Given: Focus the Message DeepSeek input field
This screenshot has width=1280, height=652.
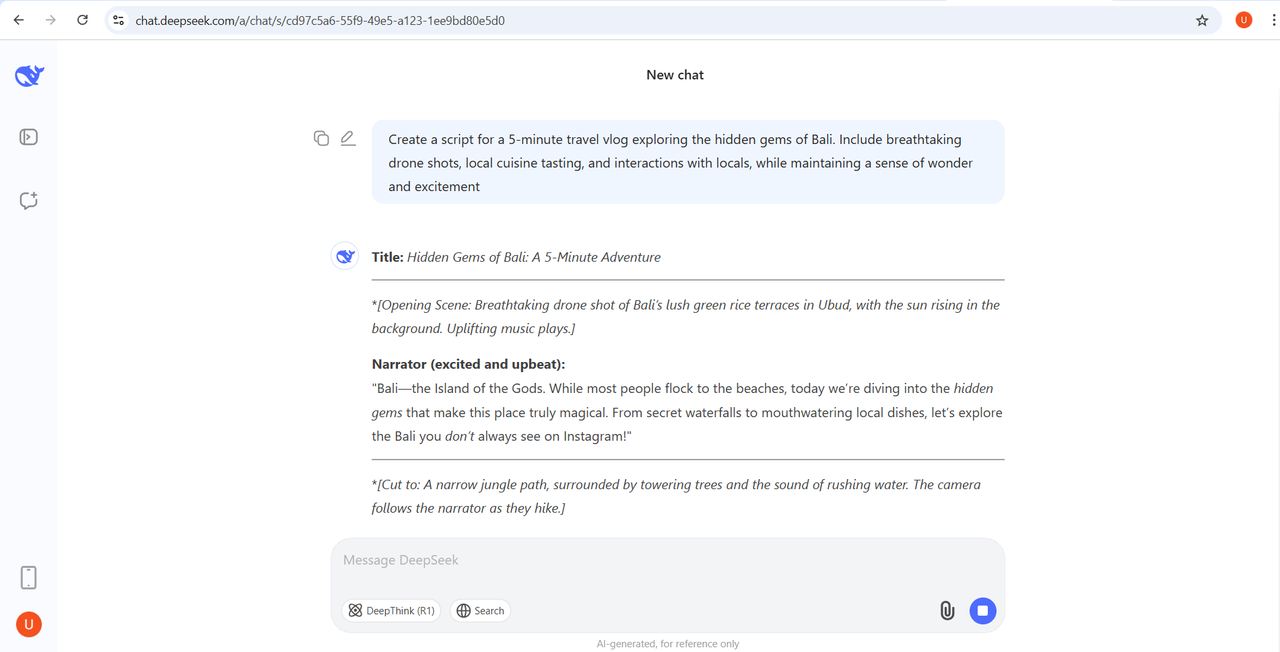Looking at the screenshot, I should [x=667, y=560].
